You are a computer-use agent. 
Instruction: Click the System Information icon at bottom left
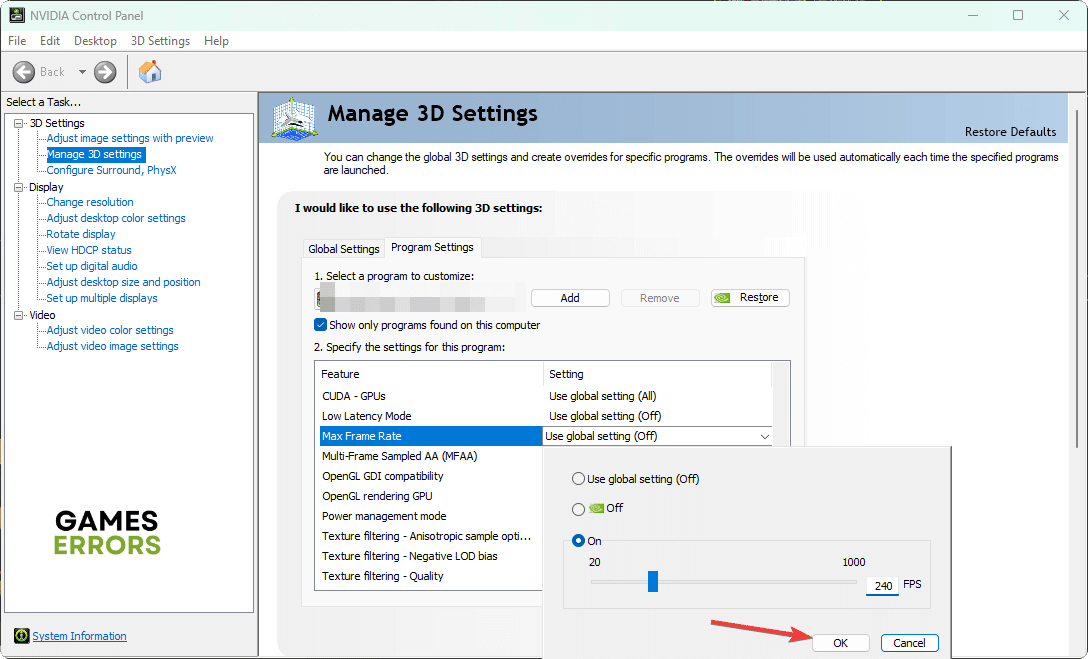[x=21, y=636]
